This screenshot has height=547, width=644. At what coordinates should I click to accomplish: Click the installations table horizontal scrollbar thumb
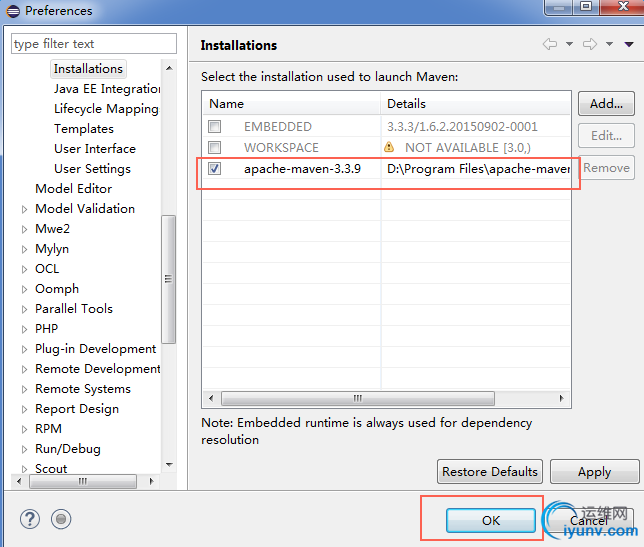[x=358, y=398]
